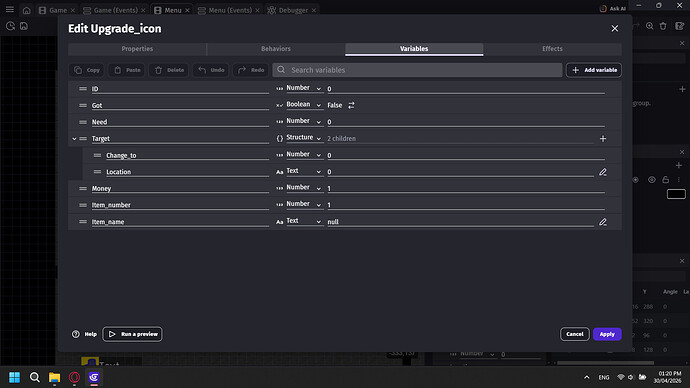Switch to the Game (Events) tab
Screen dimensions: 690x388
(x=114, y=10)
